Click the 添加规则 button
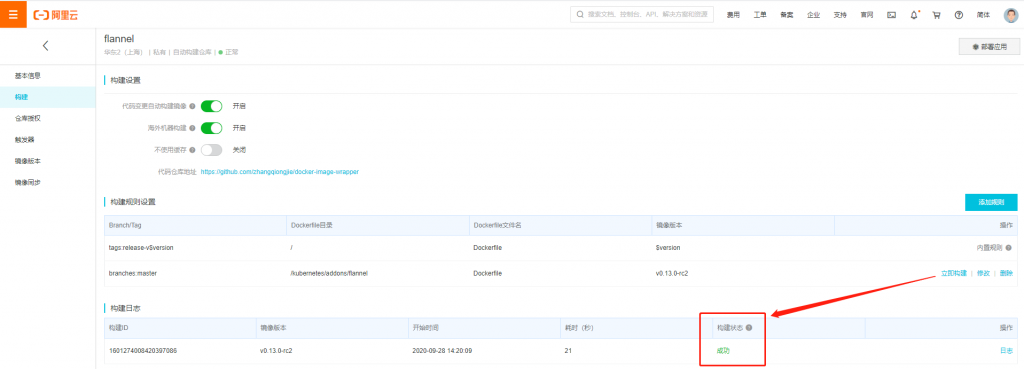The image size is (1024, 369). (991, 202)
